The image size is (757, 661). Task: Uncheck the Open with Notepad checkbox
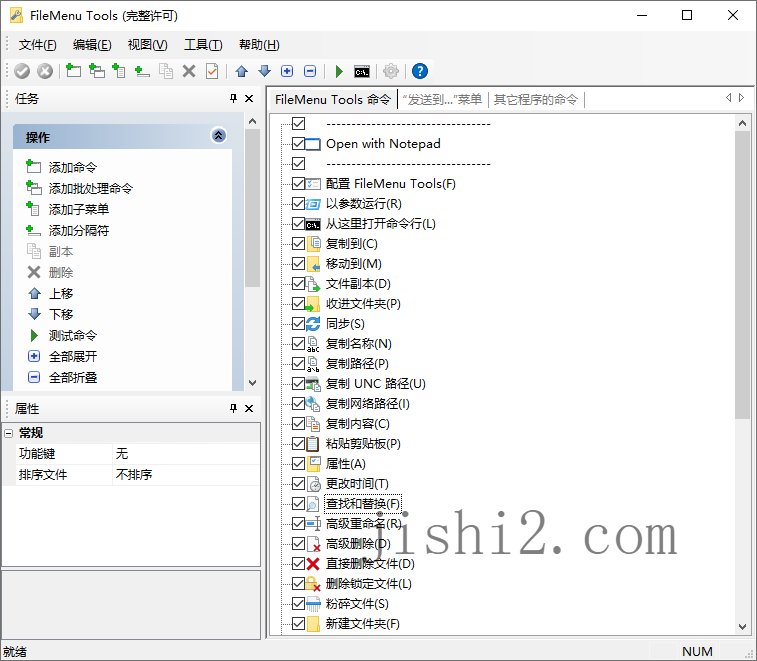[298, 144]
